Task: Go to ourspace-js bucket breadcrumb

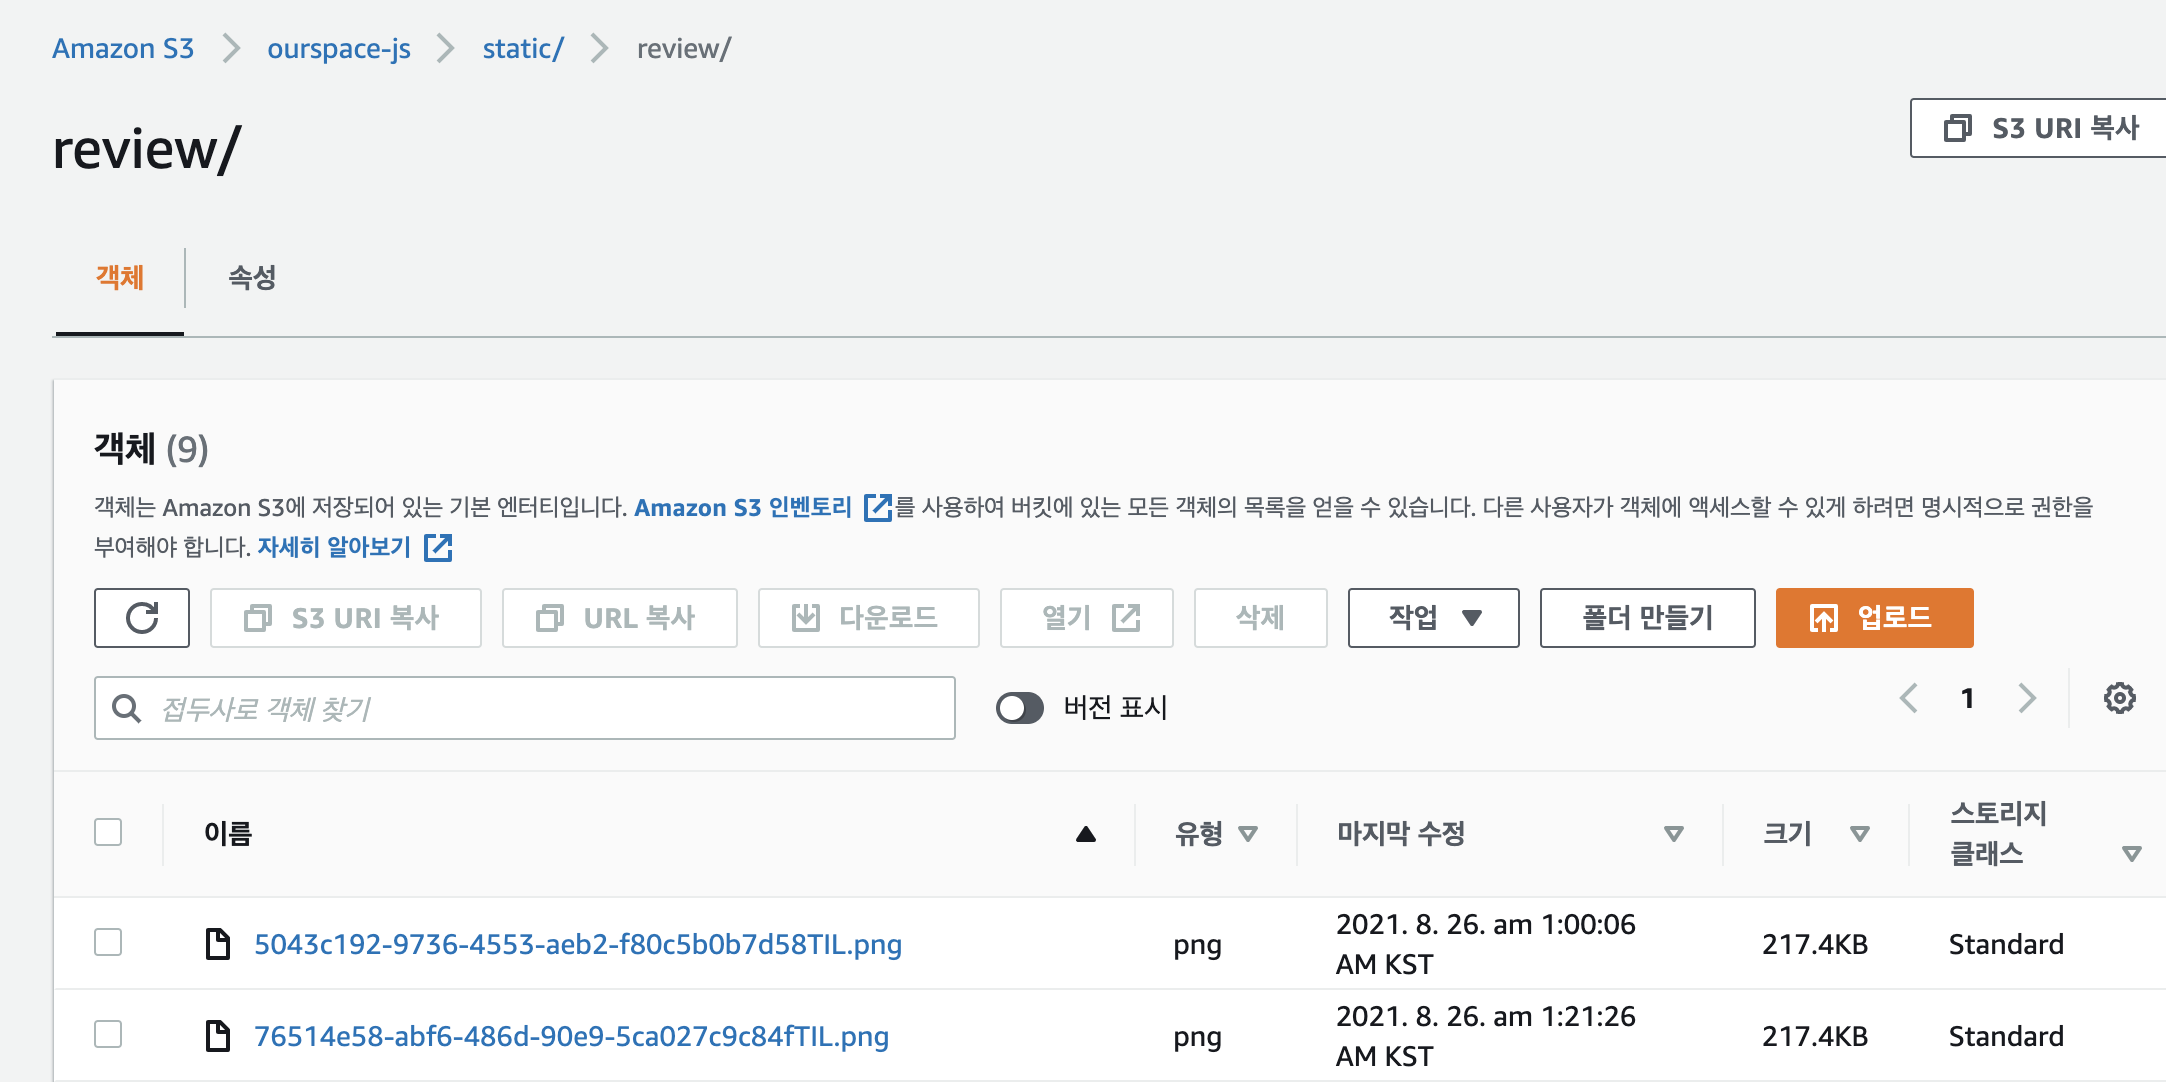Action: click(339, 48)
